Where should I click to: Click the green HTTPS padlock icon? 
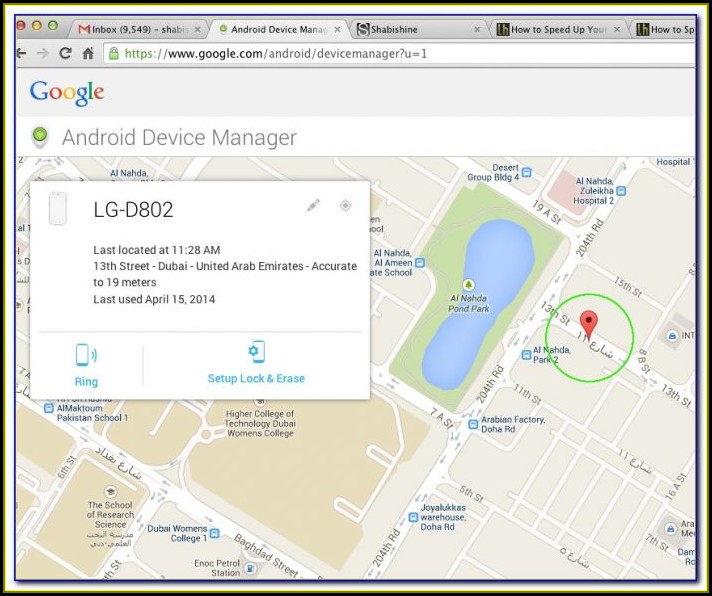(x=113, y=53)
